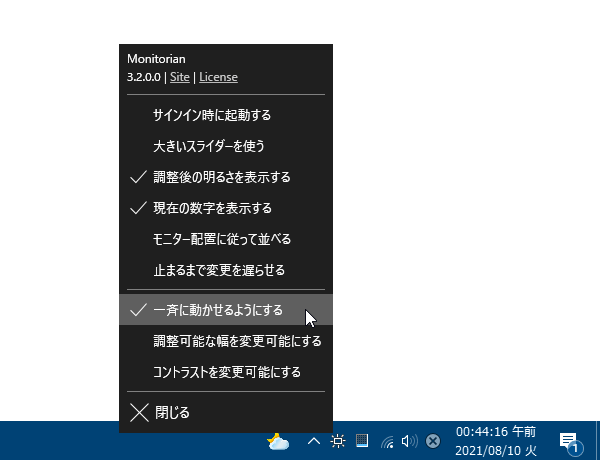The image size is (600, 460).
Task: Click the blue monitor tray icon
Action: tap(362, 440)
